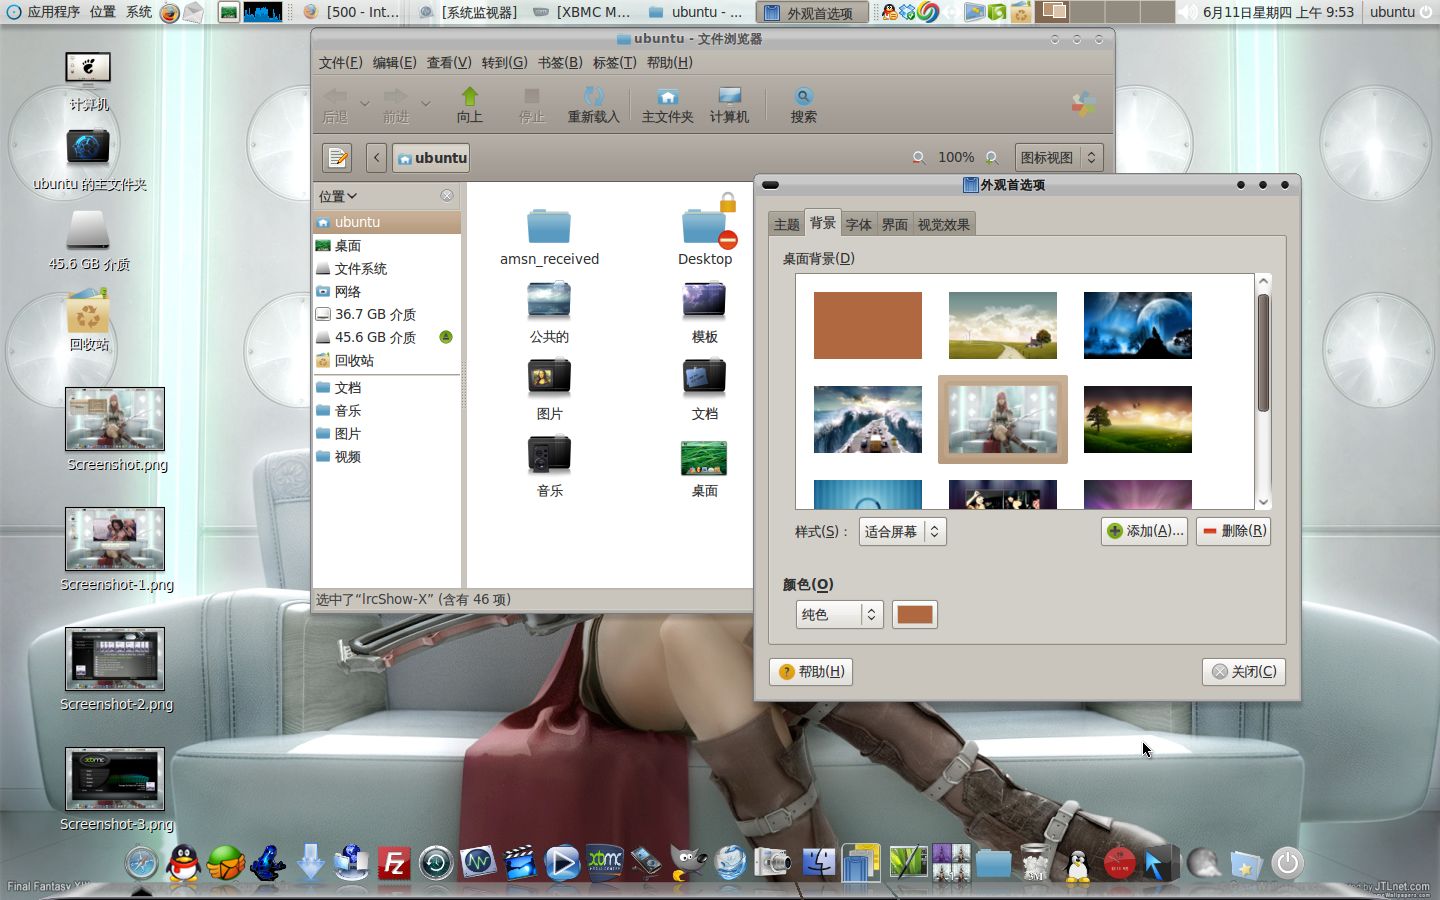The image size is (1440, 900).
Task: Click the 删除(R) button
Action: (1233, 531)
